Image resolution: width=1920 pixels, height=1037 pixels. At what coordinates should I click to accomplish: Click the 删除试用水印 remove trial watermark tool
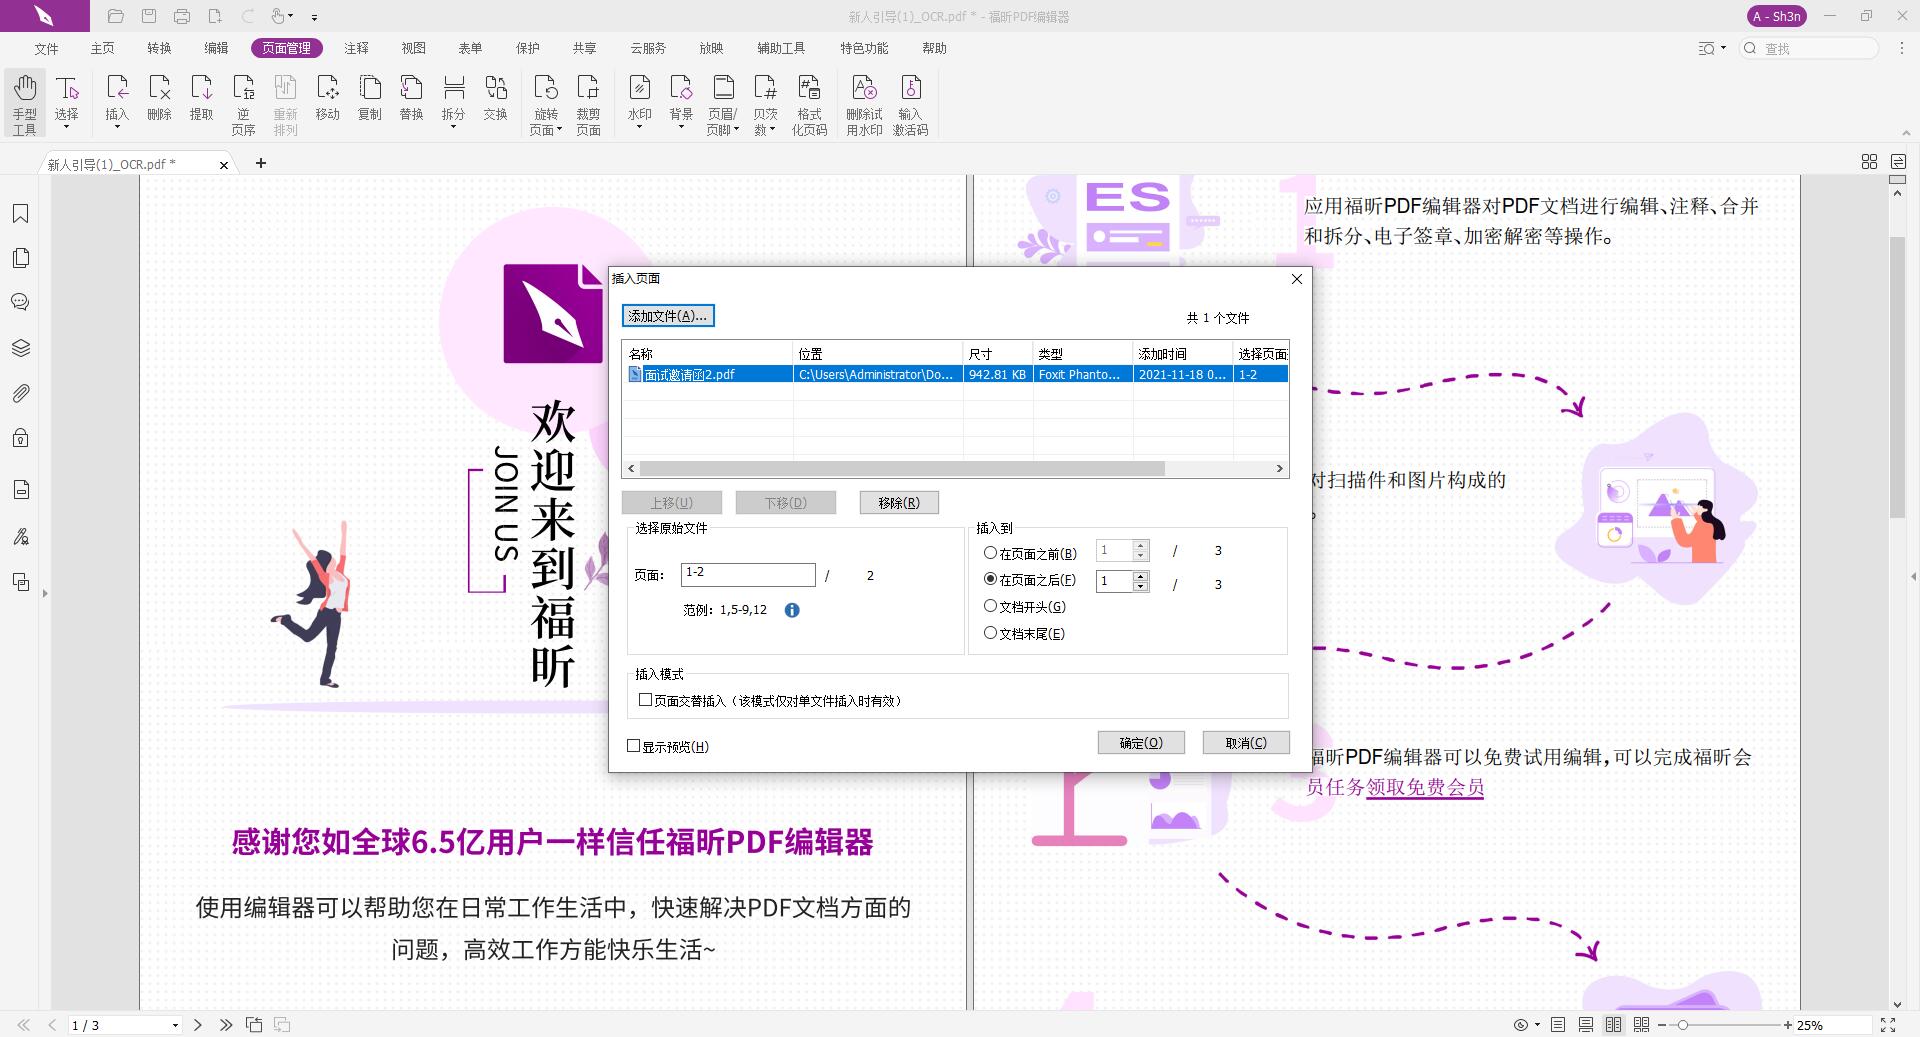pyautogui.click(x=864, y=105)
